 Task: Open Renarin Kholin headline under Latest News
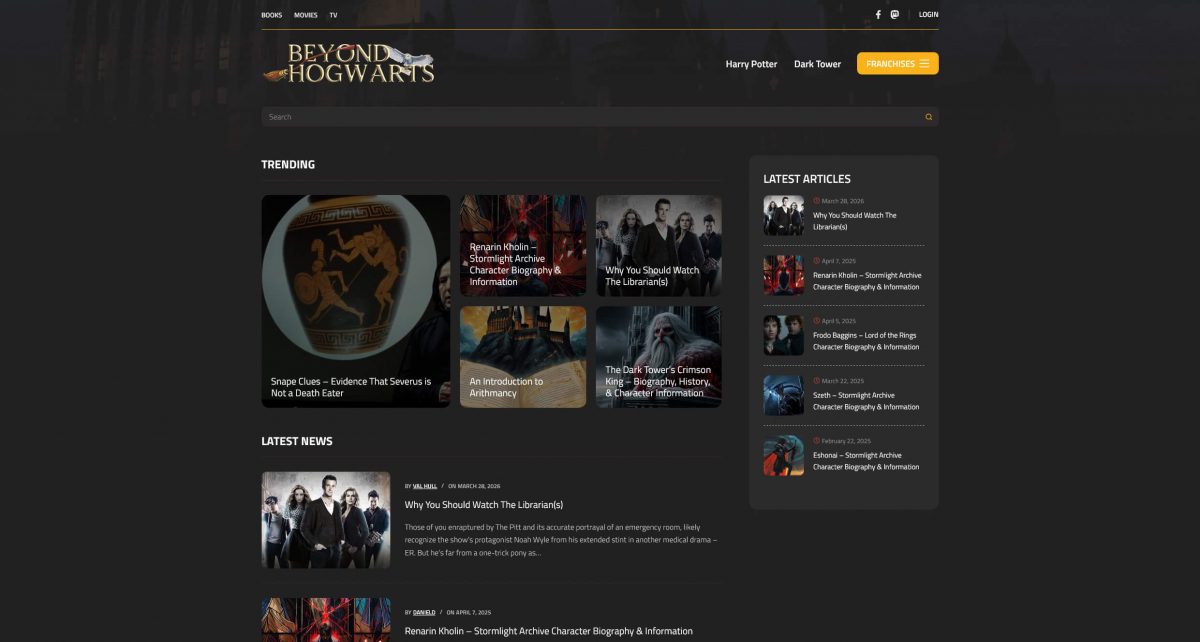point(549,631)
